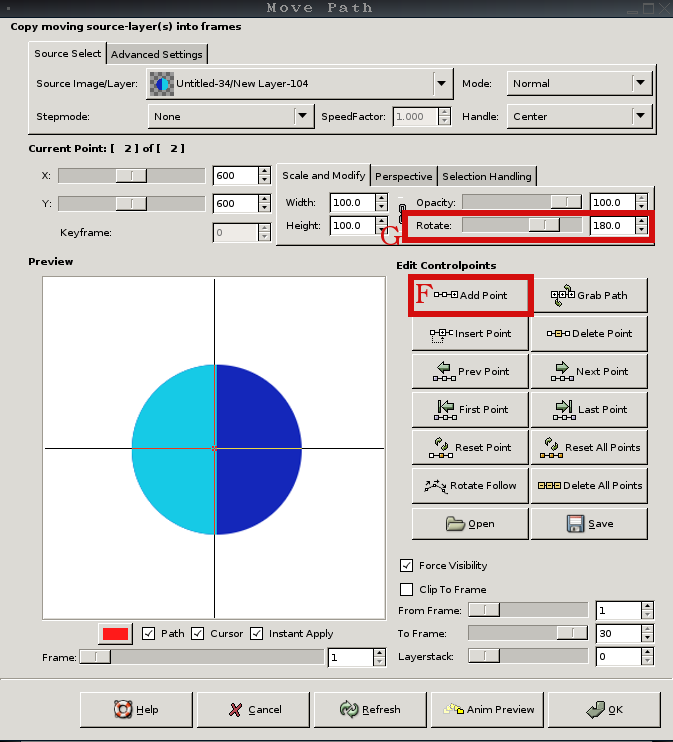Click Rotate Follow button
This screenshot has width=673, height=742.
pos(470,486)
